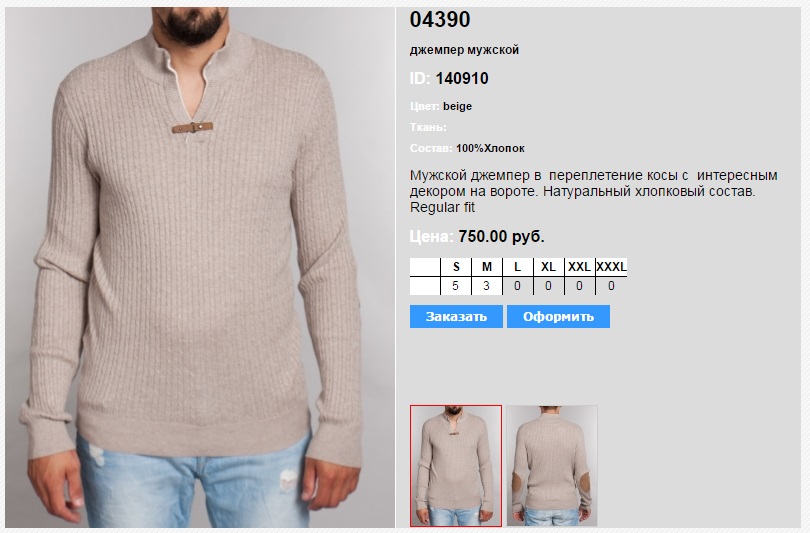Click the product code 04390 heading
Viewport: 810px width, 533px height.
[x=440, y=20]
